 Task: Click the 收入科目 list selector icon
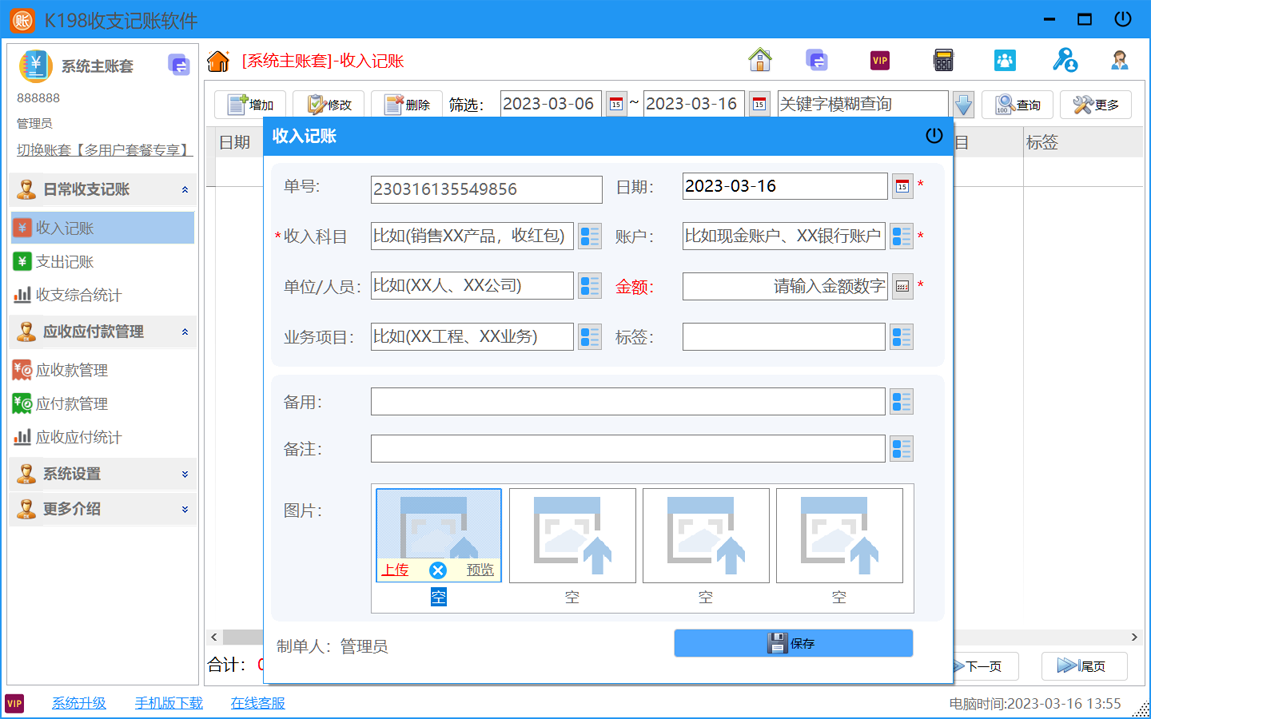click(x=589, y=236)
